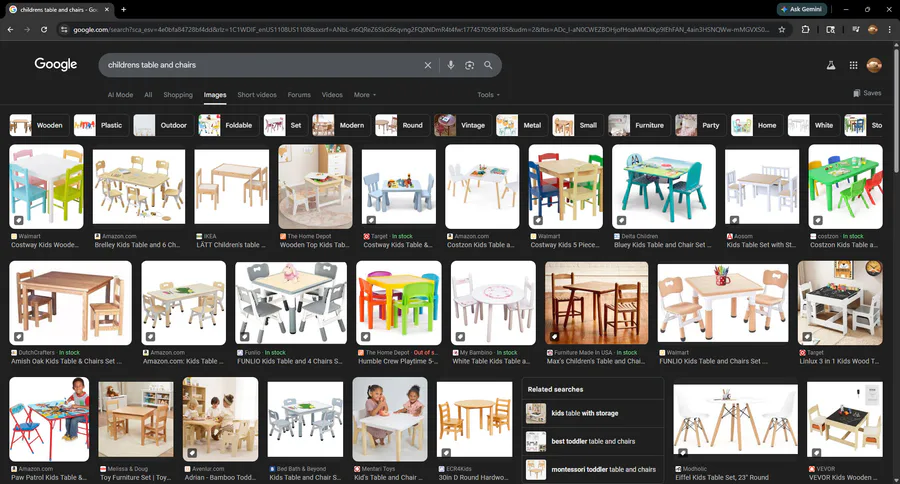Switch to the Shopping tab
Image resolution: width=900 pixels, height=484 pixels.
coord(178,95)
